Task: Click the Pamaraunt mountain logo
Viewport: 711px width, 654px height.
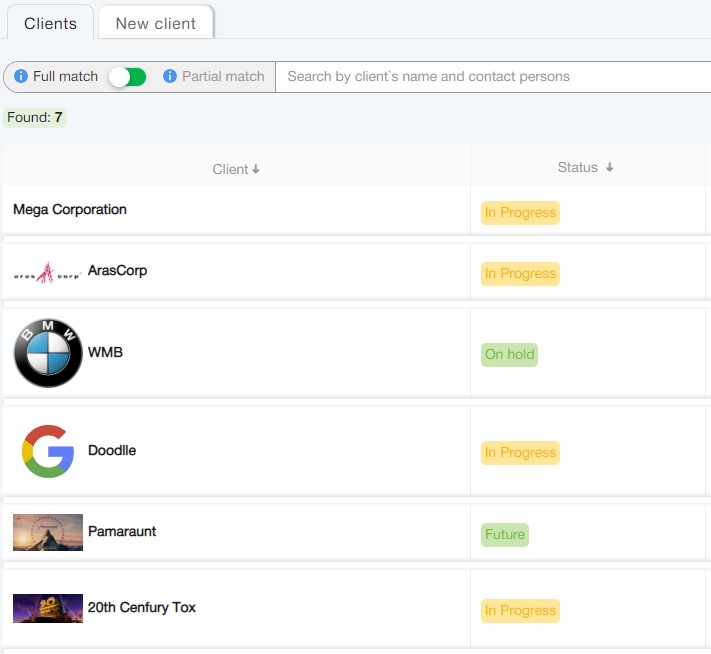Action: [x=48, y=532]
